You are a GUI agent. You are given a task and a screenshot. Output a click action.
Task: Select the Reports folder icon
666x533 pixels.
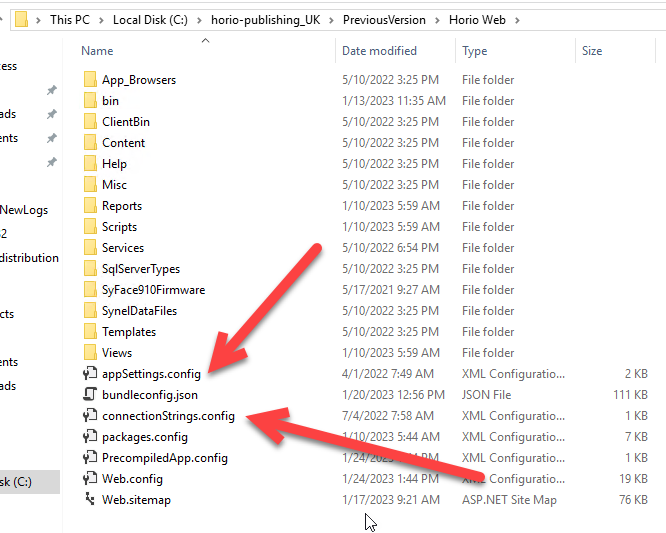click(90, 206)
